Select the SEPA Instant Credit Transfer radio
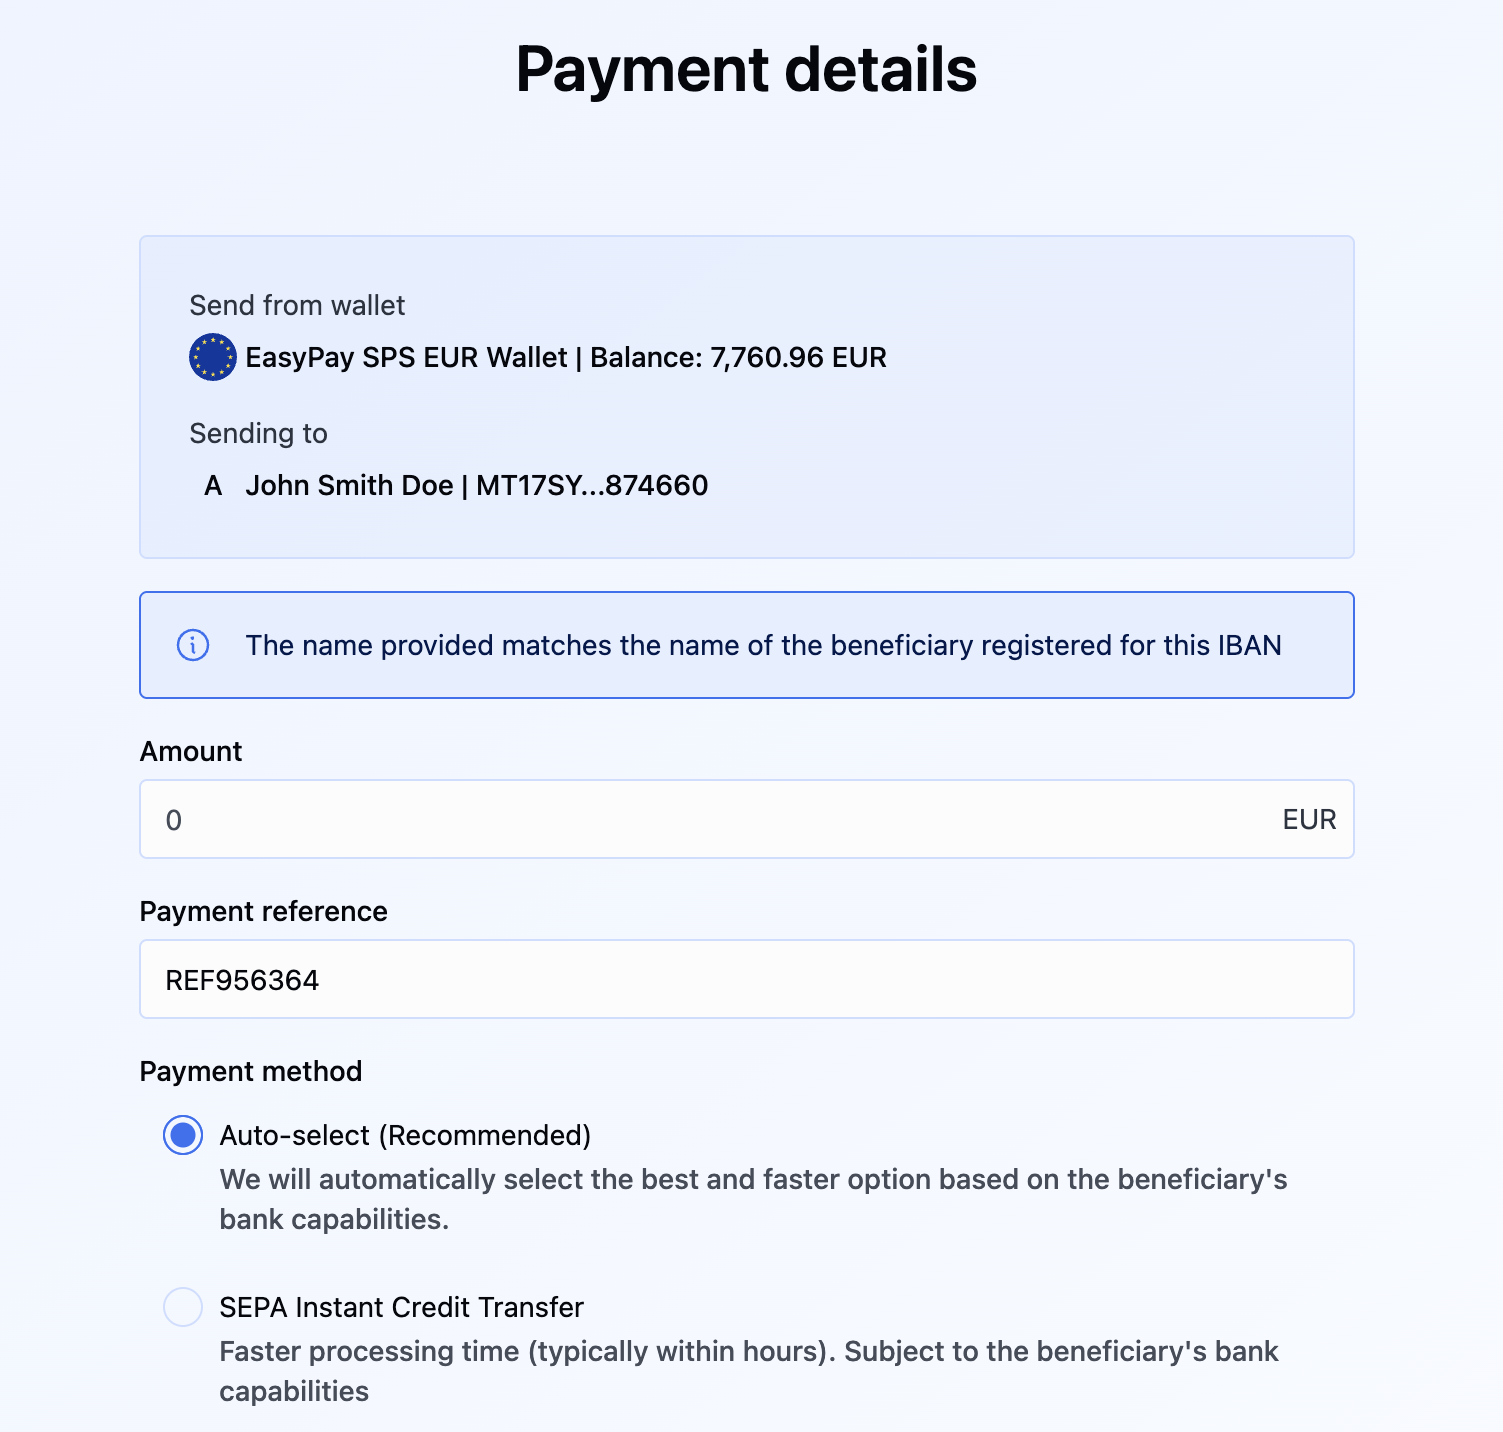The height and width of the screenshot is (1432, 1503). (183, 1307)
